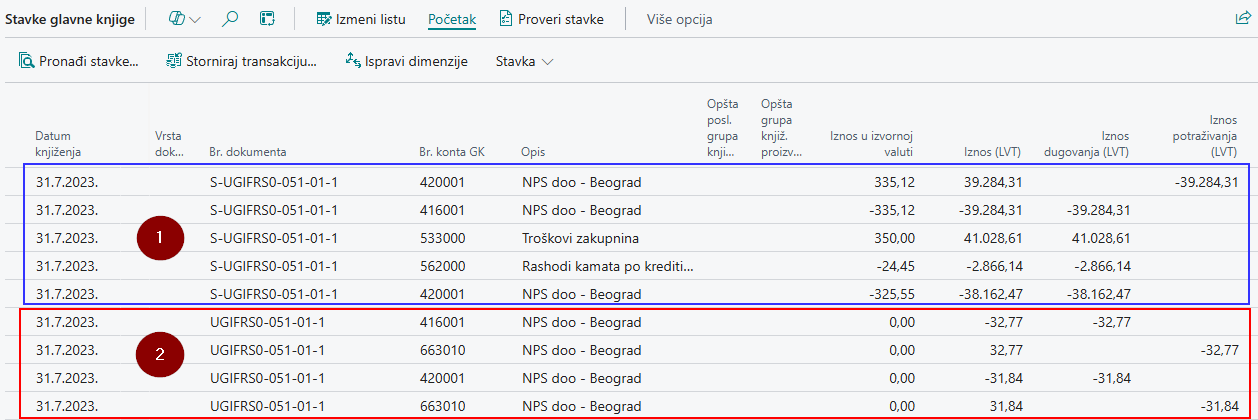
Task: Click the Iznos u izvornoj valuti column header
Action: click(872, 144)
